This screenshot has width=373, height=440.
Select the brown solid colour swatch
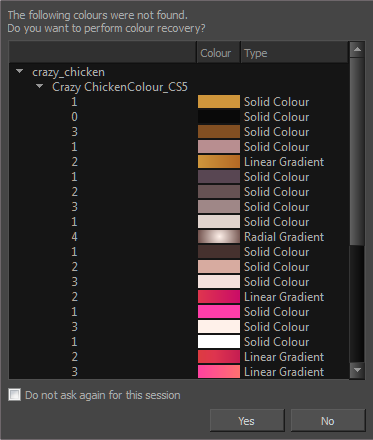pos(219,132)
